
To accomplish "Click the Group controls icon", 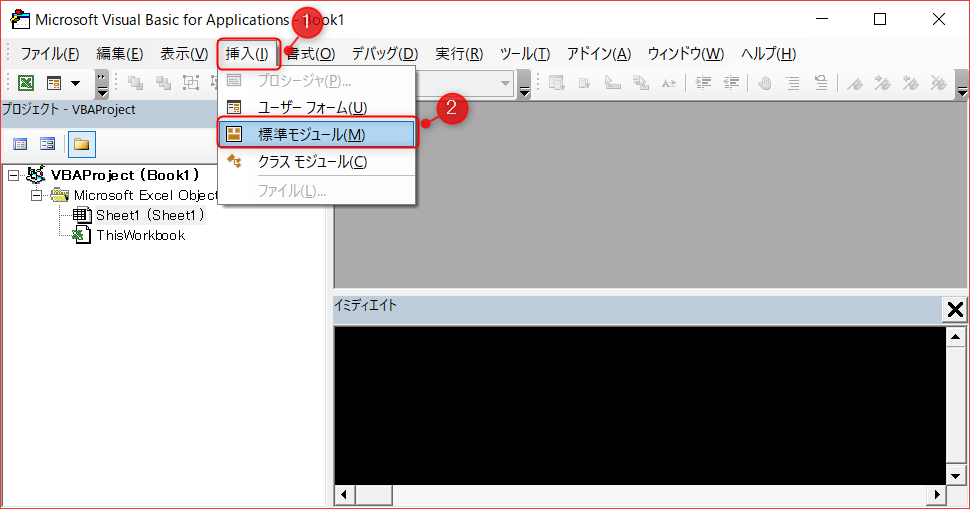I will [191, 83].
